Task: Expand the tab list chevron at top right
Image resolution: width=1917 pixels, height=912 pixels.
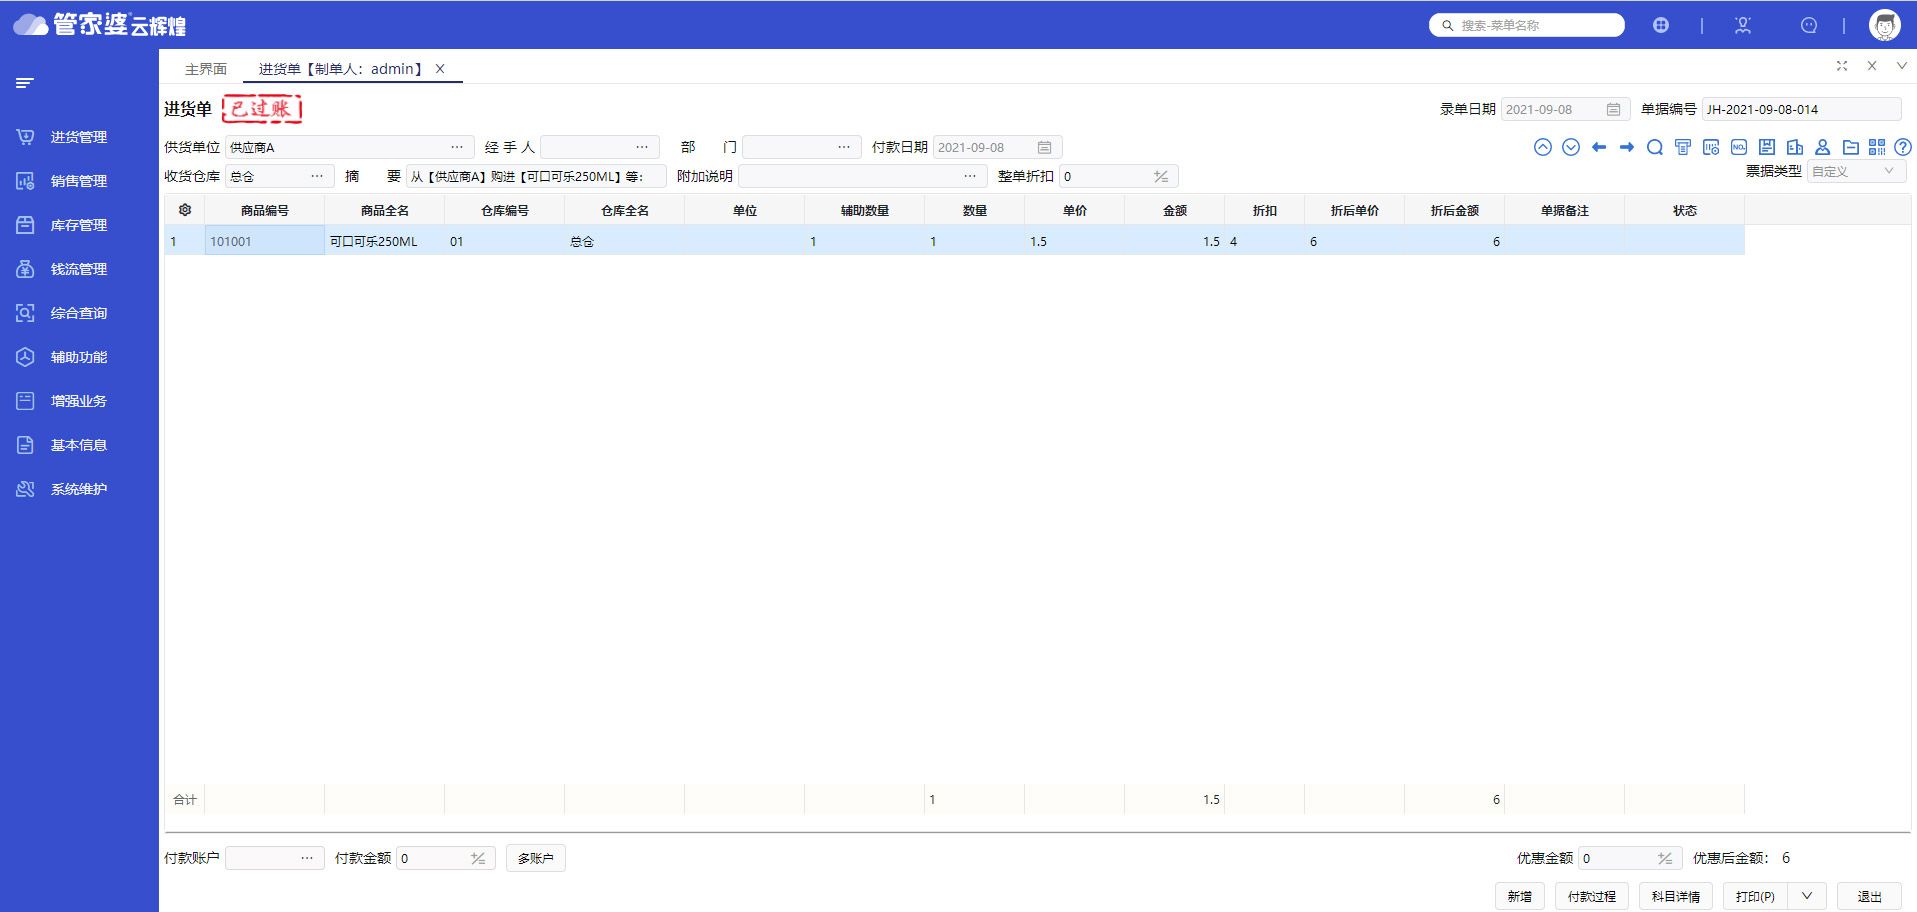Action: [1902, 66]
